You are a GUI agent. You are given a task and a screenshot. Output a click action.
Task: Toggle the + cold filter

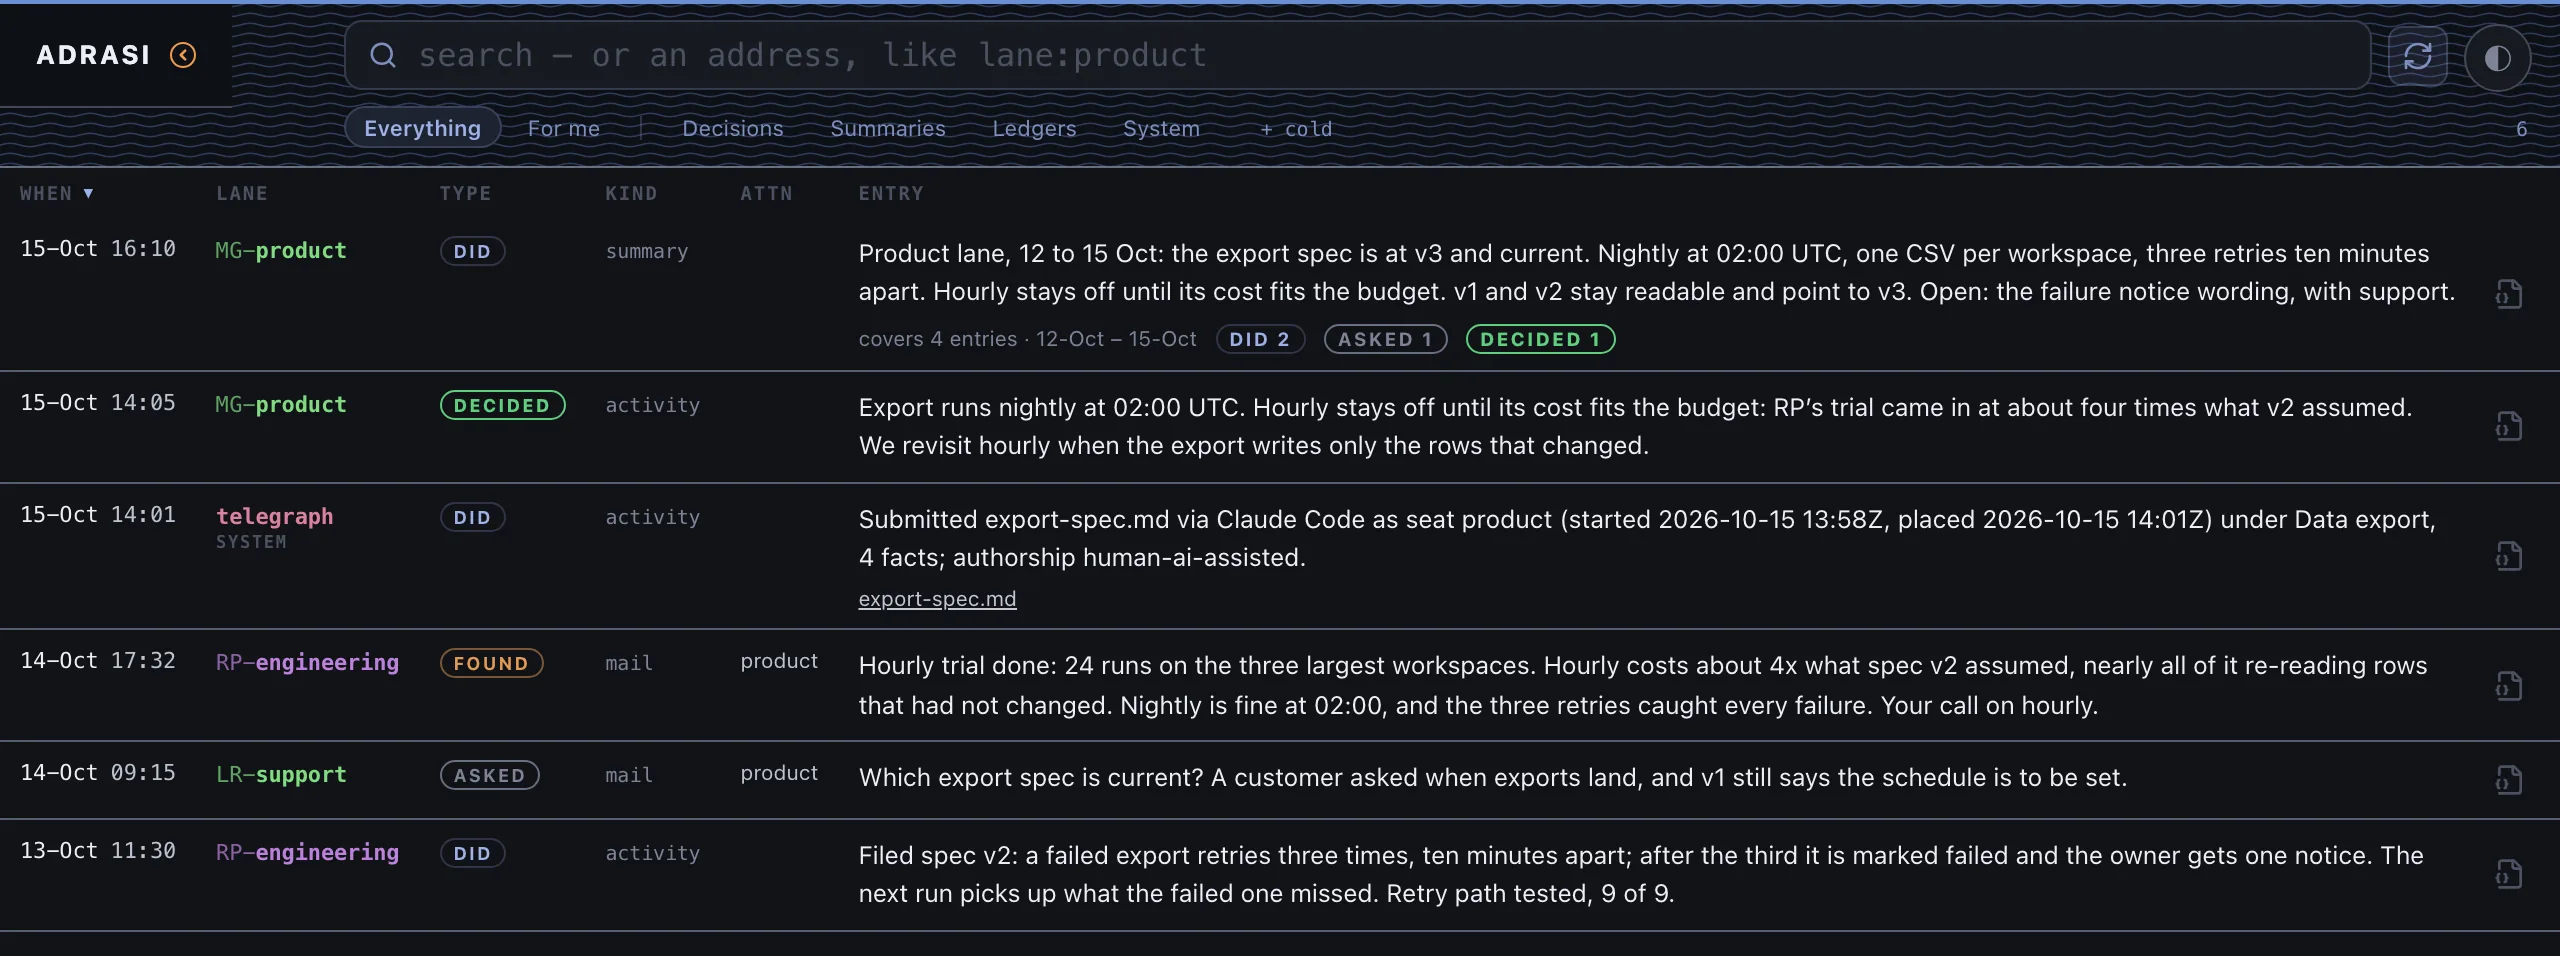[1296, 129]
